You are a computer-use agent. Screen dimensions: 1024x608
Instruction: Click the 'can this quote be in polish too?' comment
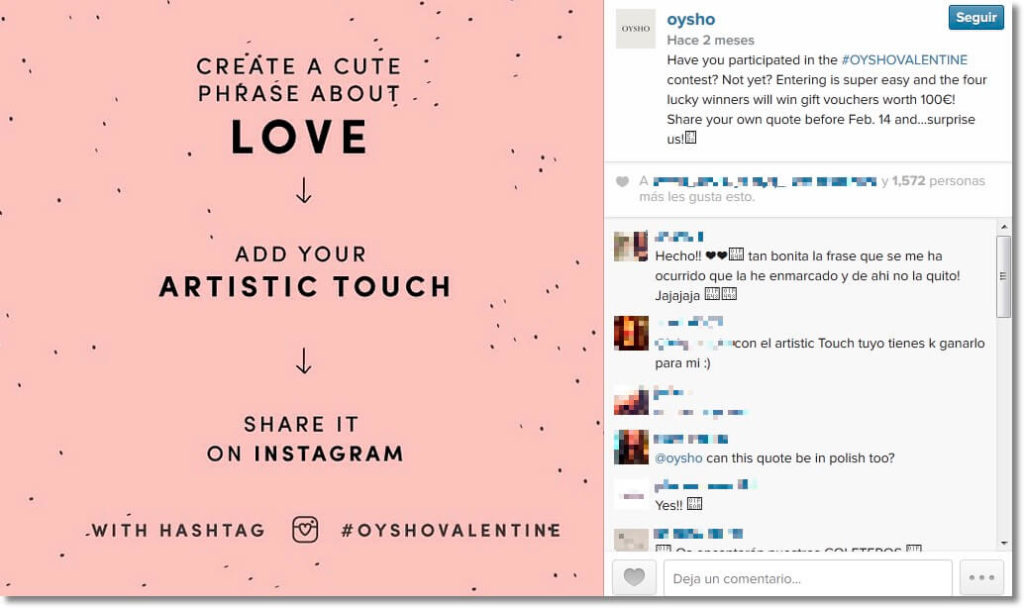pyautogui.click(x=775, y=458)
